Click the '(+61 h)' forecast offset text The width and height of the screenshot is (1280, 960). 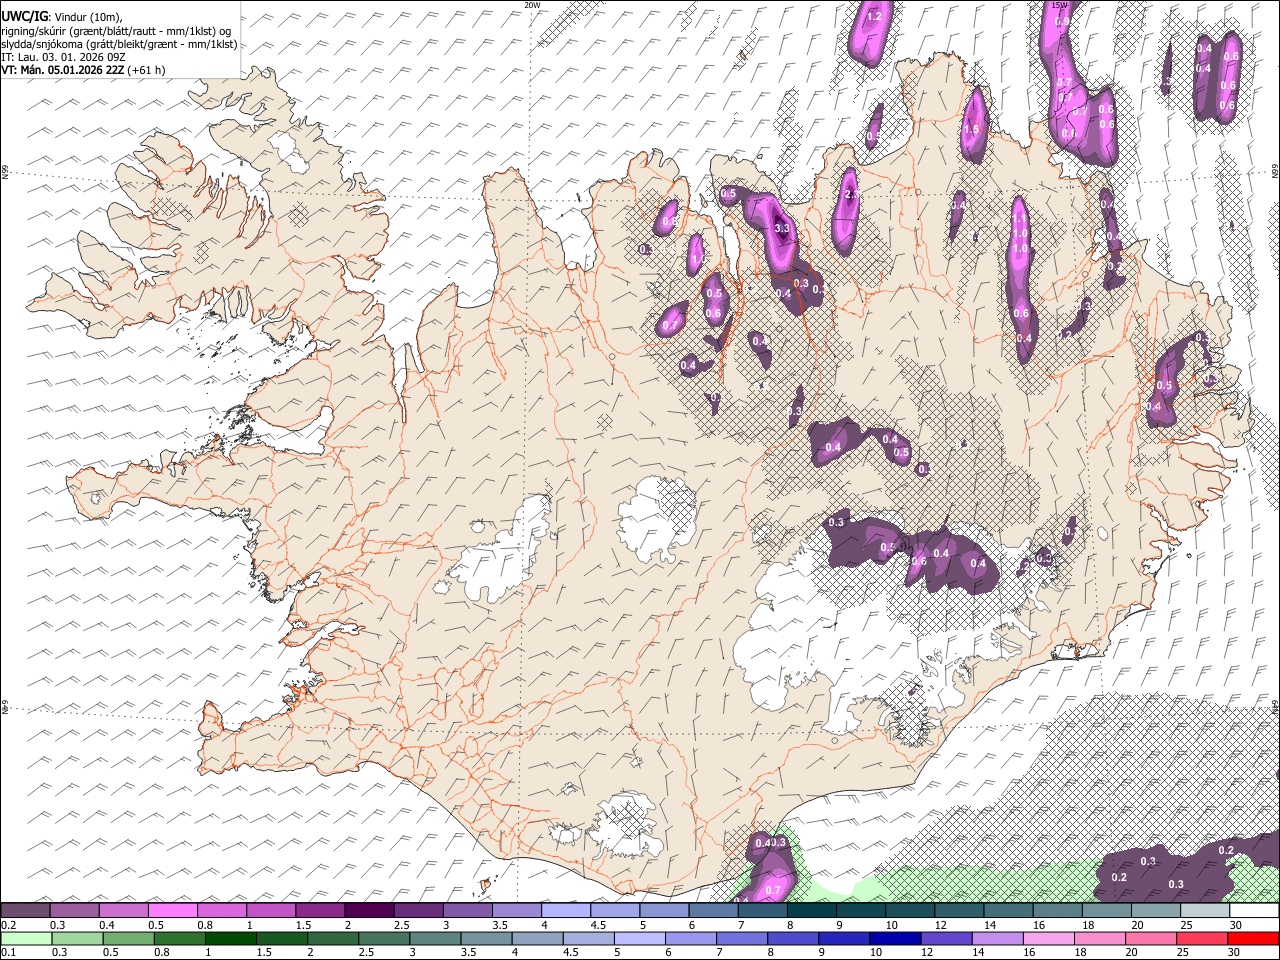coord(146,70)
